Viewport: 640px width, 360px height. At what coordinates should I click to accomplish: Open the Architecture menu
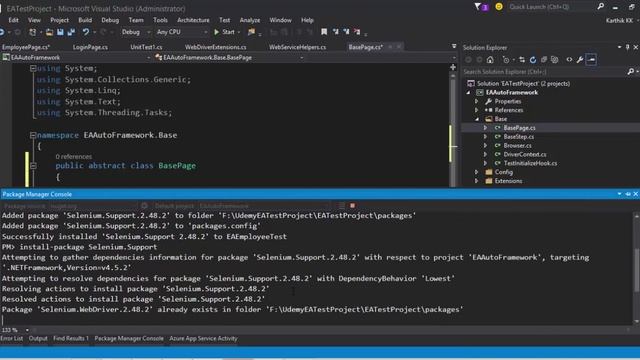pos(193,20)
